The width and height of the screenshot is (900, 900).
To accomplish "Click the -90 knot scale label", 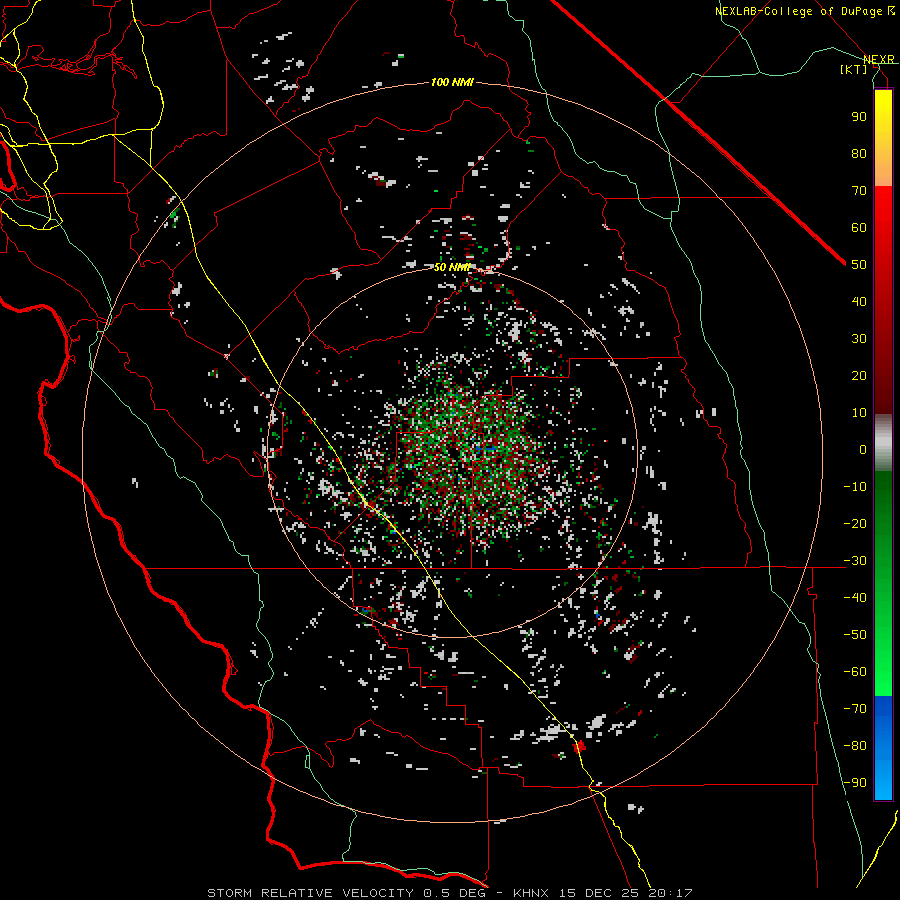I will [855, 783].
